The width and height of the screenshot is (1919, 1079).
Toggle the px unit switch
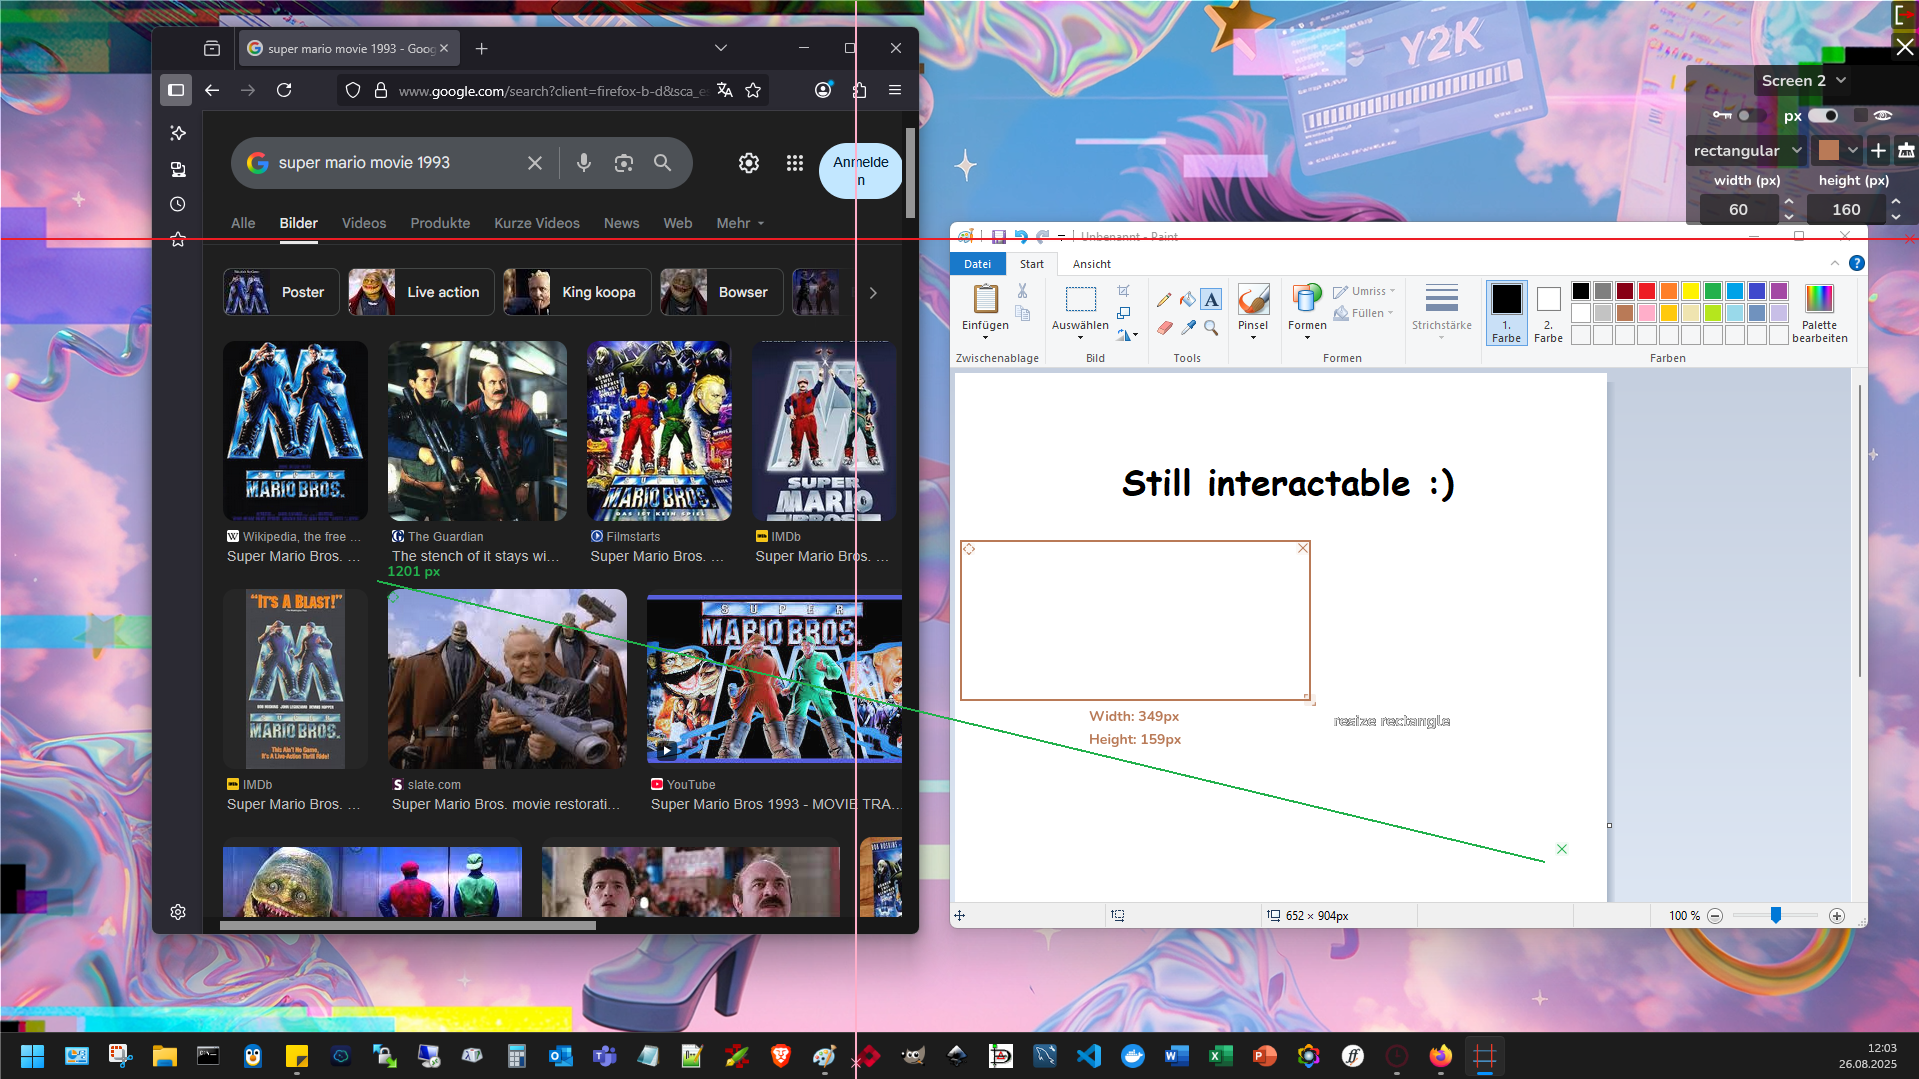pos(1823,115)
